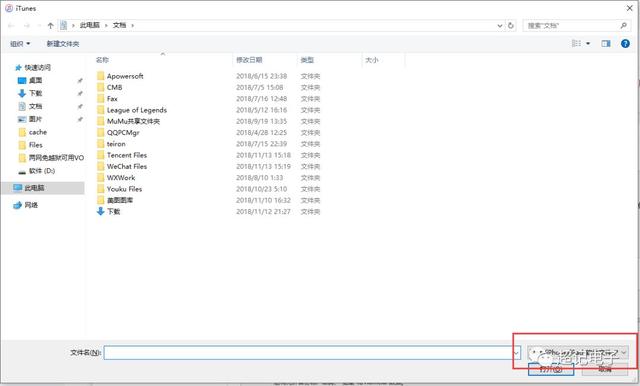Screen dimensions: 640x386
Task: Click the 打开 button
Action: pos(551,369)
